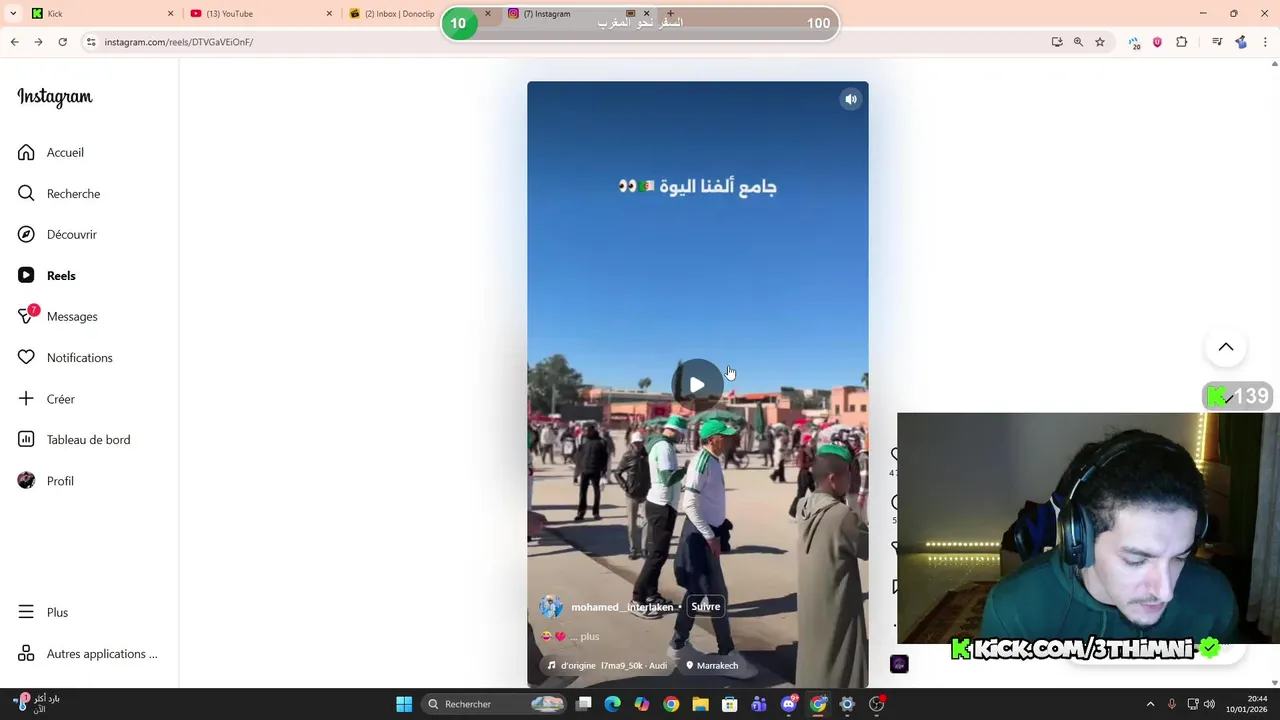
Task: Open Autres applications menu
Action: click(x=88, y=653)
